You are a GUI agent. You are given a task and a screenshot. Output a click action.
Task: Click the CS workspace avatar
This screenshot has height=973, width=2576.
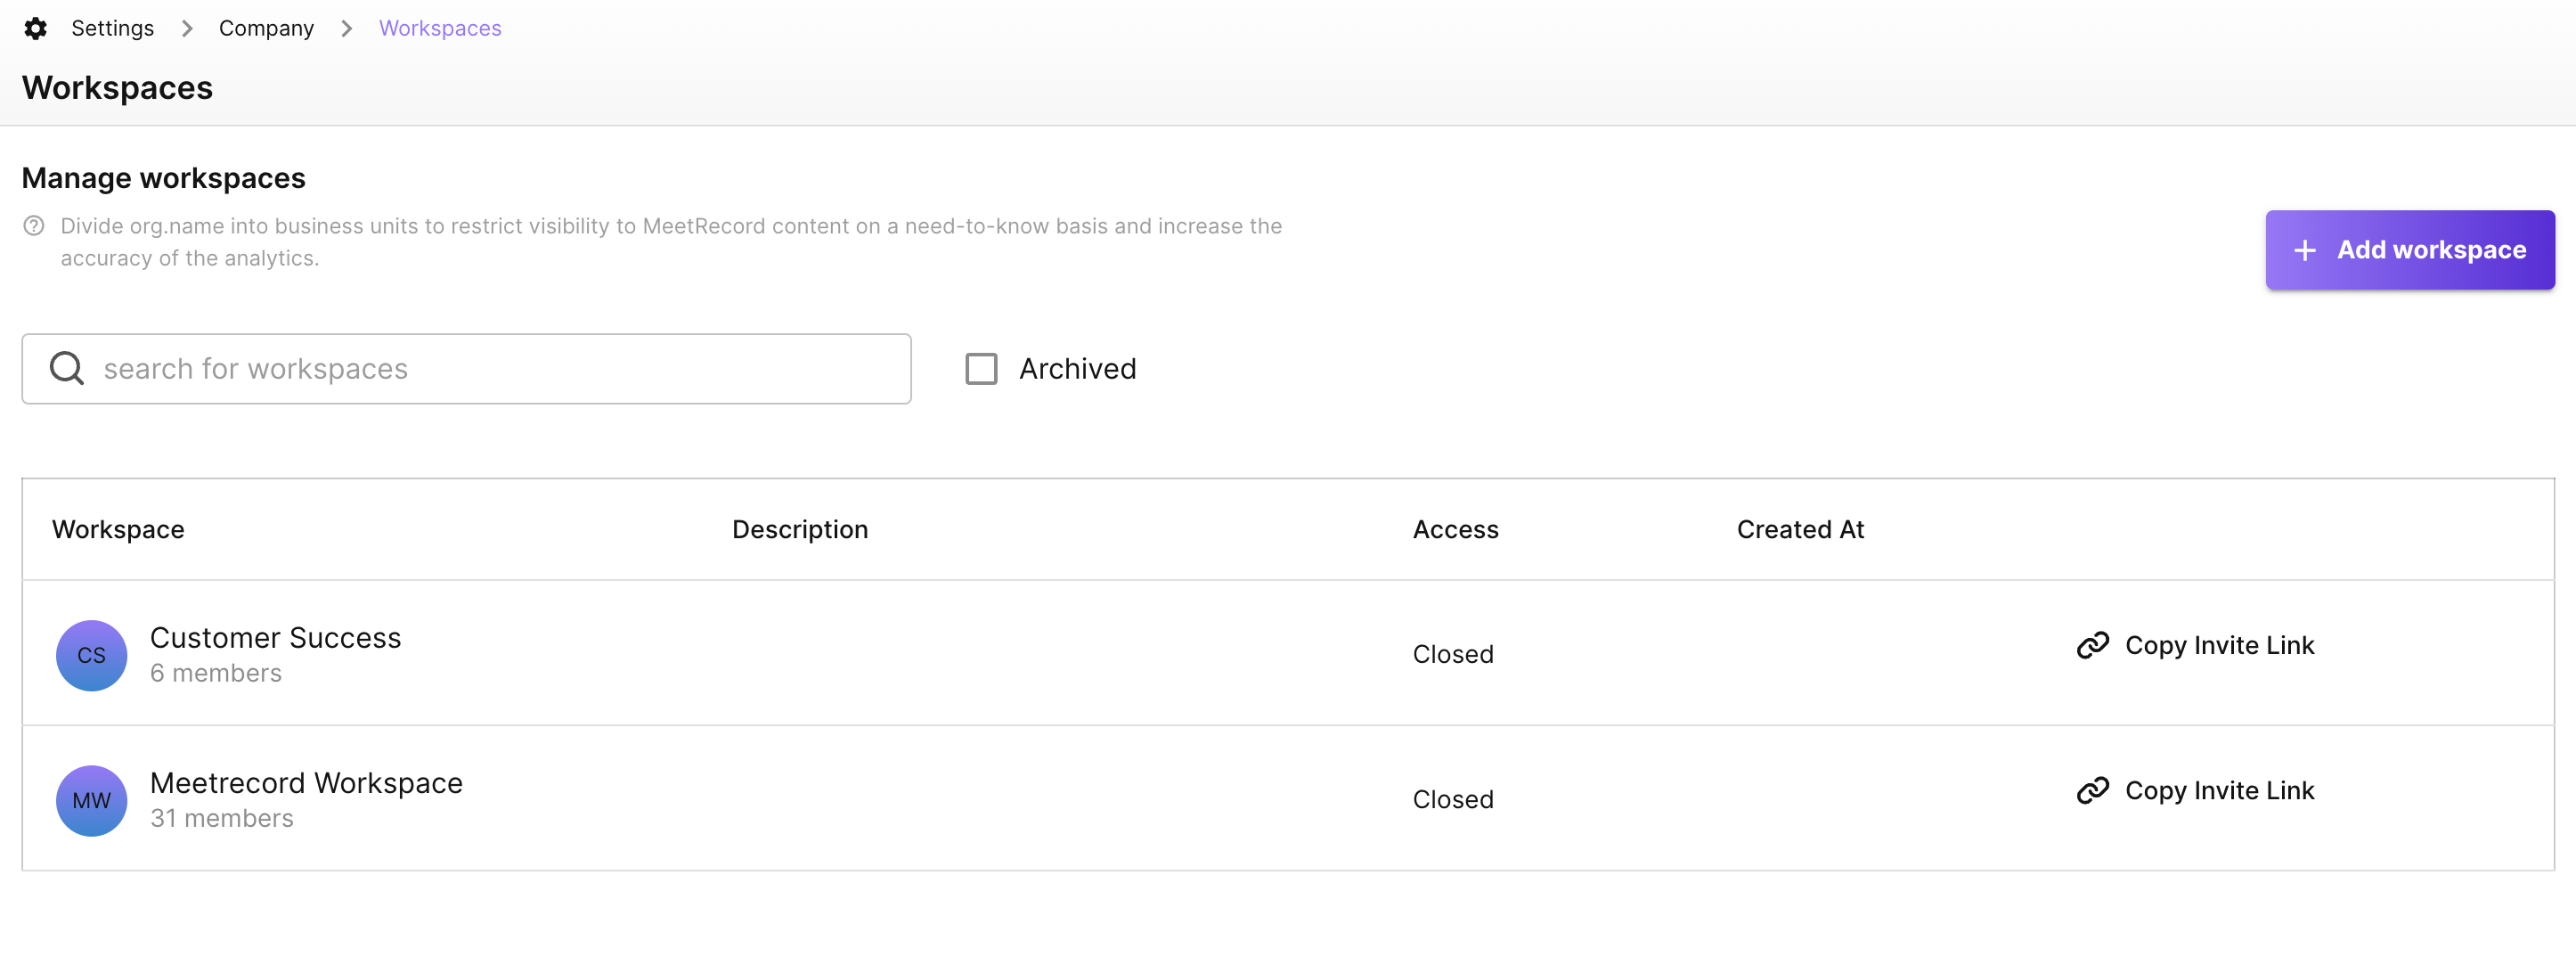point(91,655)
